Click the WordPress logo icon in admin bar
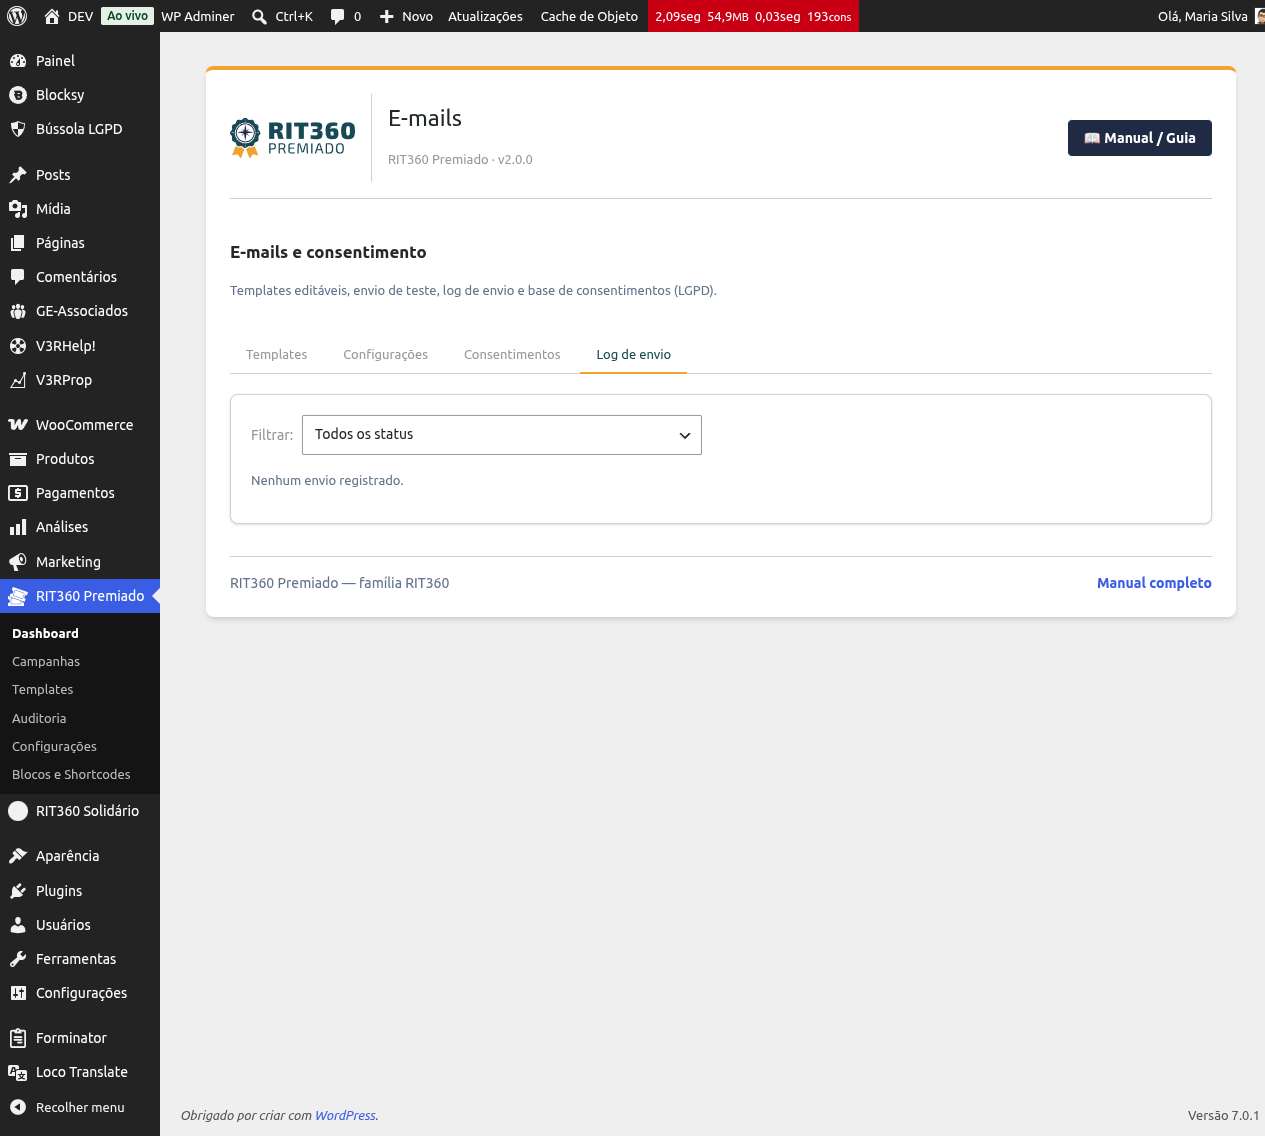 coord(17,16)
